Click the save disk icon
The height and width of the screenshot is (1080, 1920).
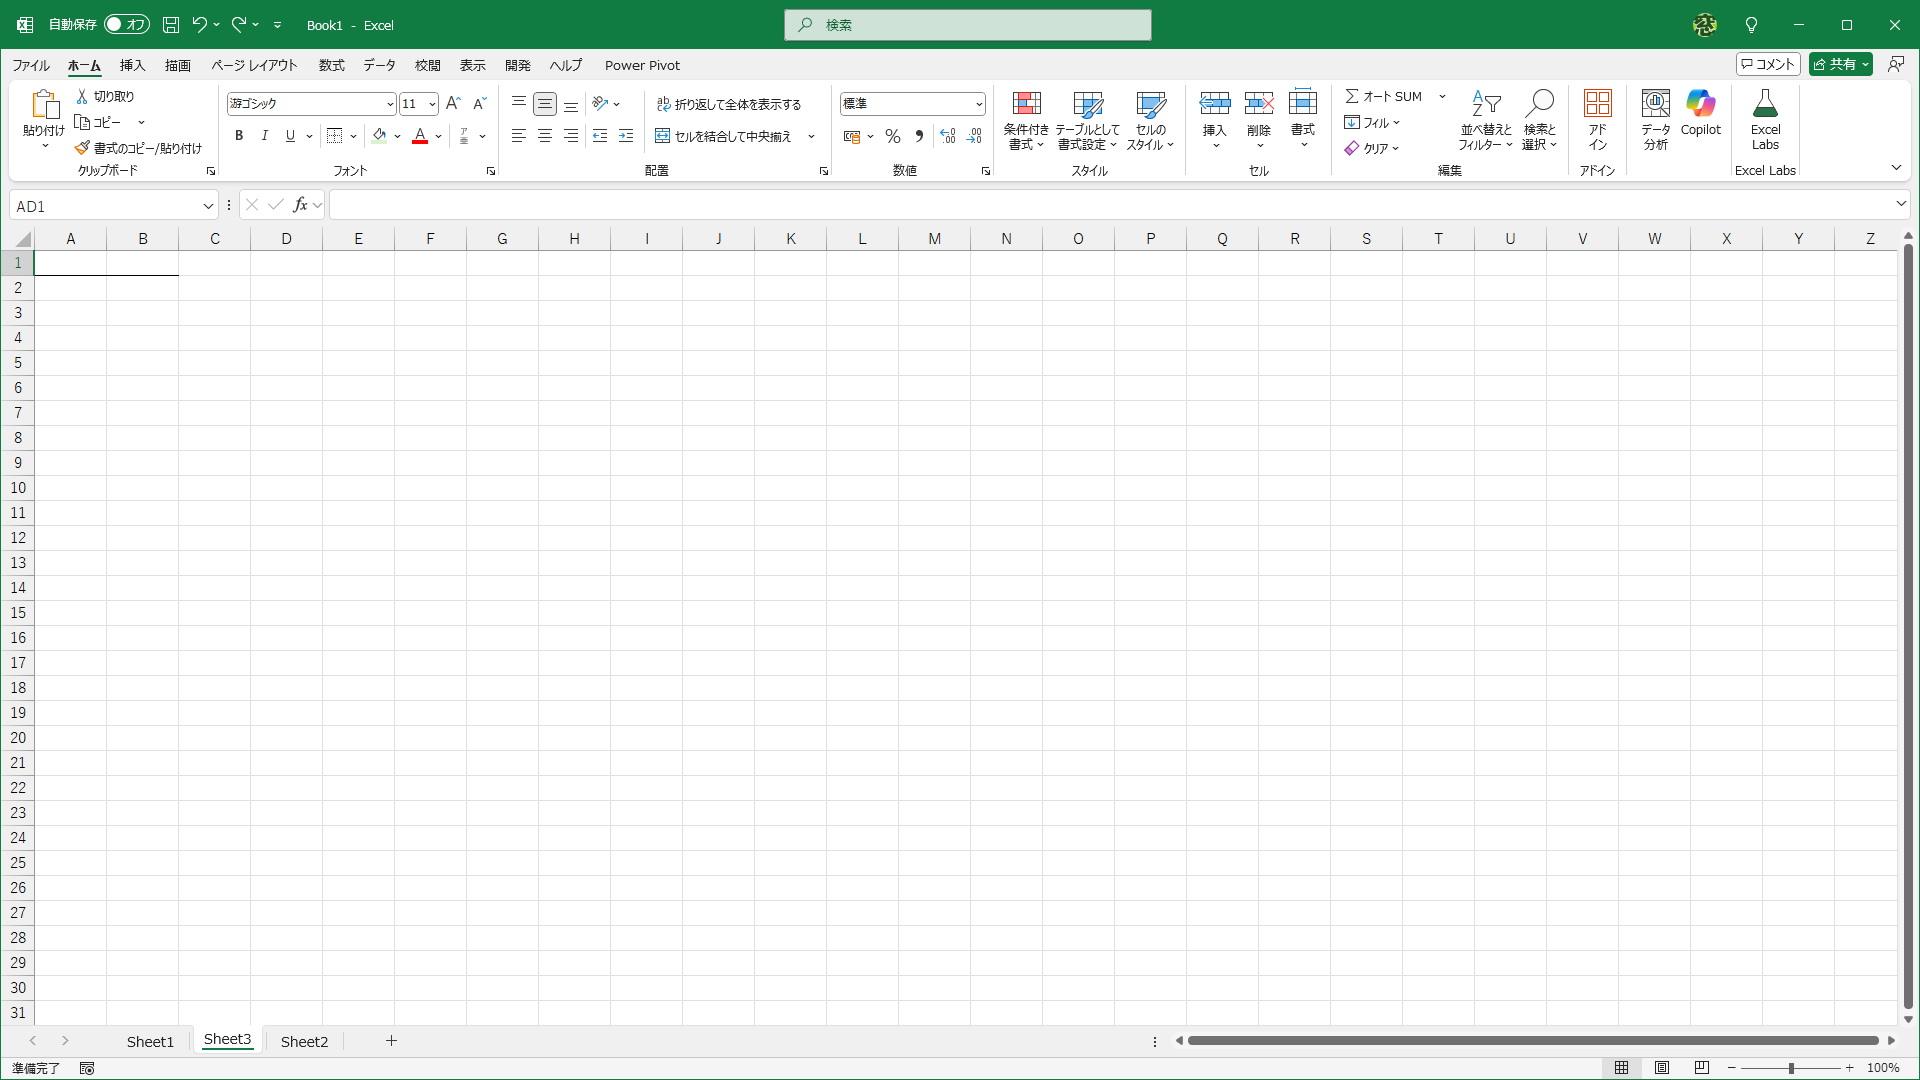pos(171,25)
